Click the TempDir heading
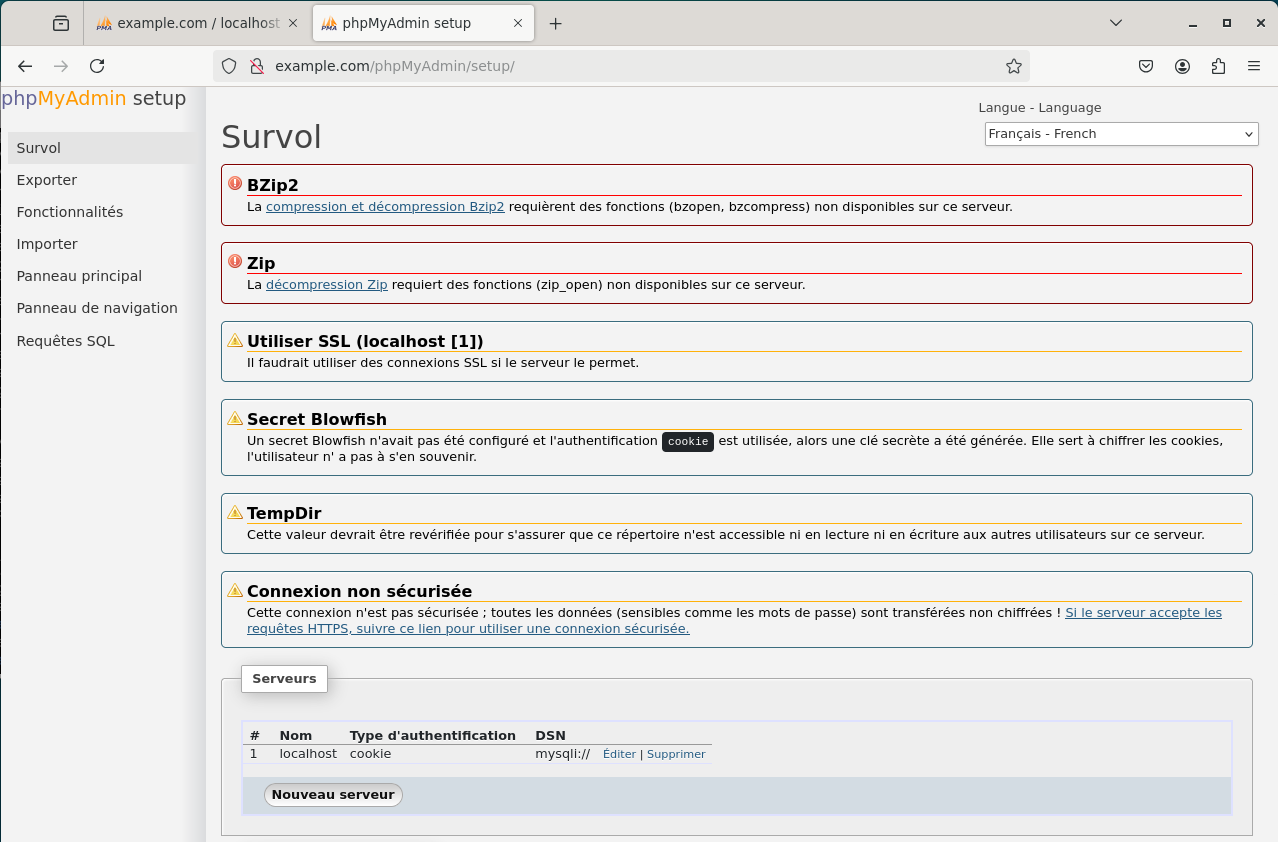Viewport: 1278px width, 842px height. point(284,514)
